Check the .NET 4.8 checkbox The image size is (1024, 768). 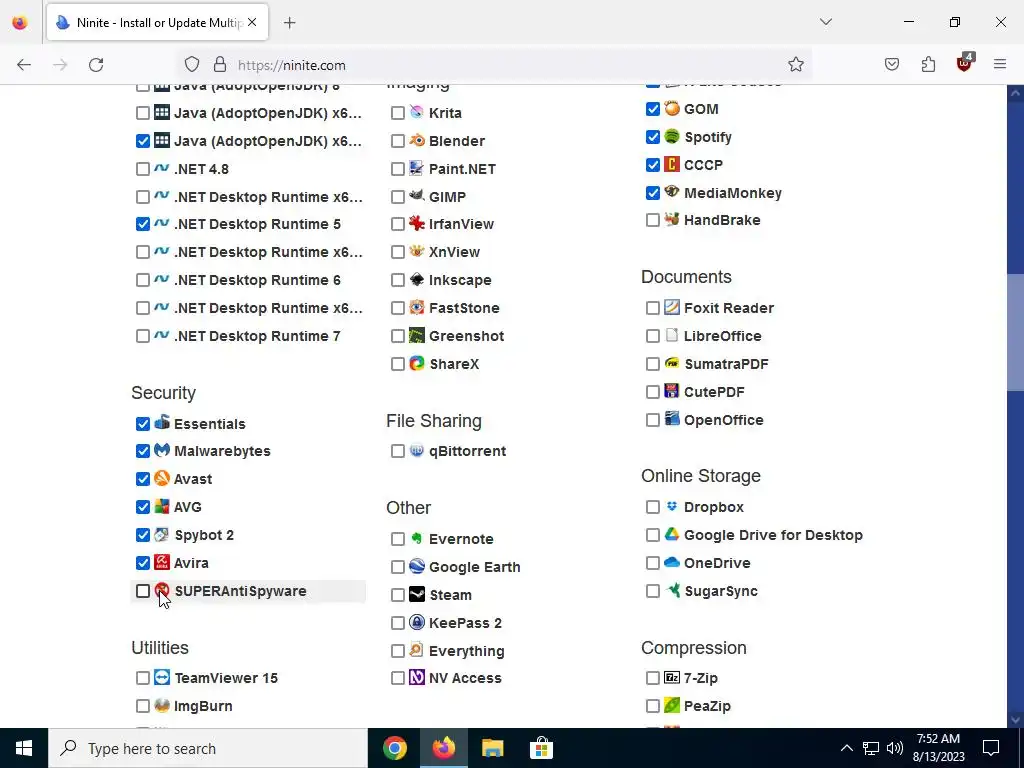tap(143, 169)
